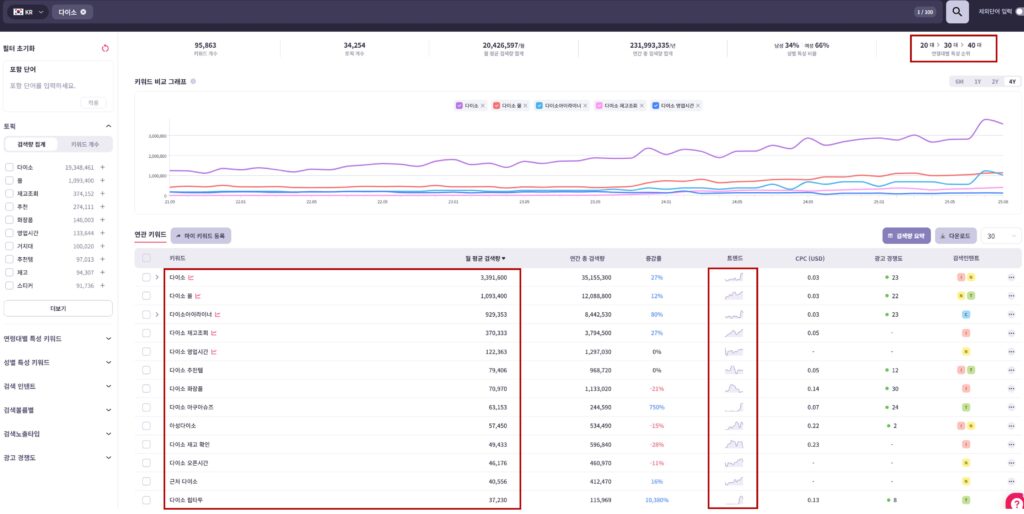Tick the checkbox for 다이소 추천템 row
The width and height of the screenshot is (1024, 514).
146,369
